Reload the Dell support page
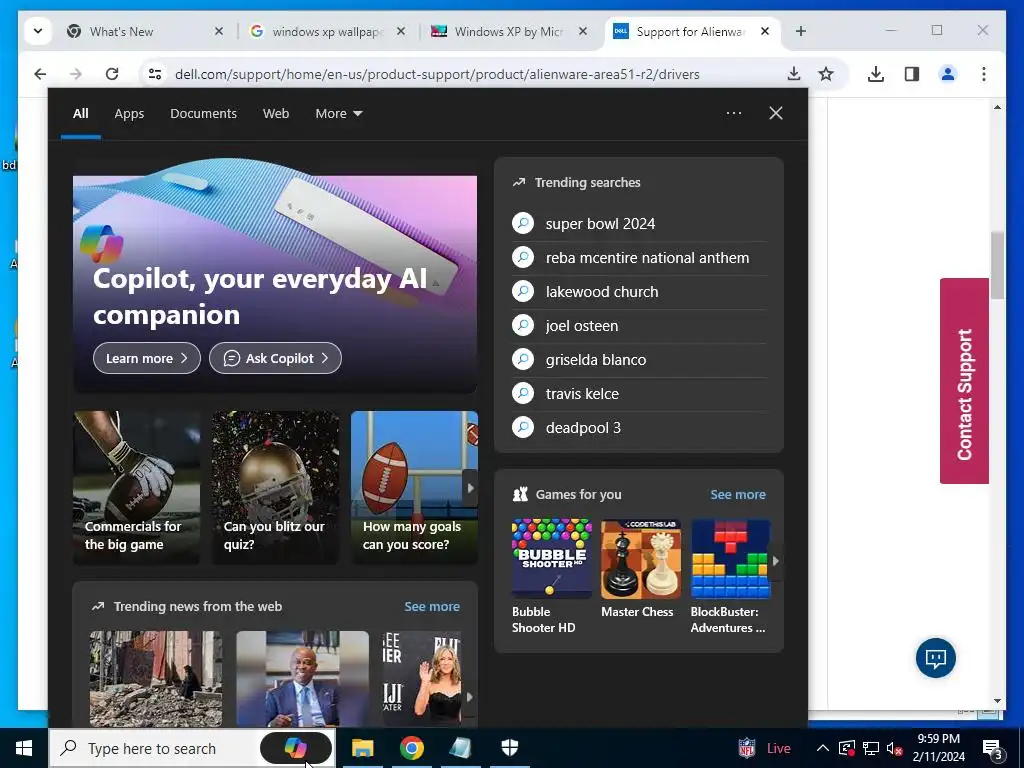This screenshot has height=768, width=1024. (112, 74)
